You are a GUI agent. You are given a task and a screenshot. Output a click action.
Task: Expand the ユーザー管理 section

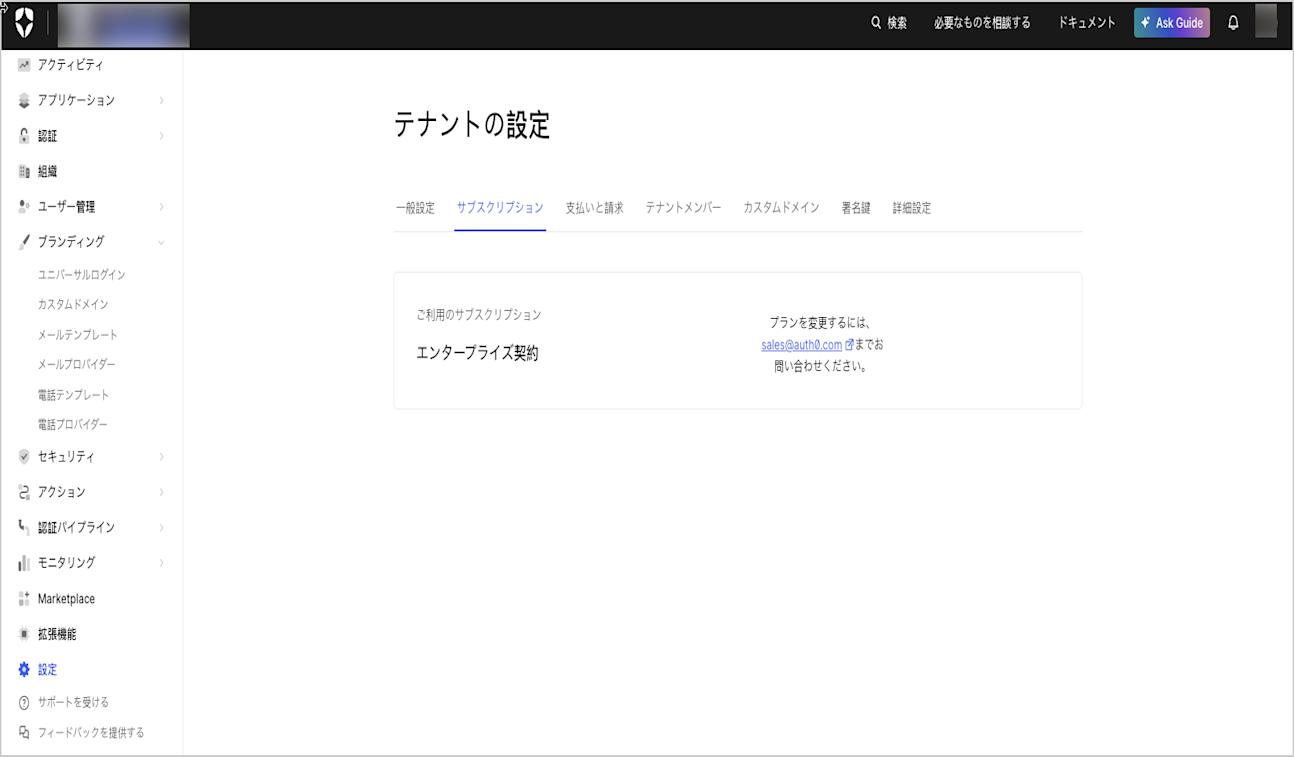pos(160,207)
